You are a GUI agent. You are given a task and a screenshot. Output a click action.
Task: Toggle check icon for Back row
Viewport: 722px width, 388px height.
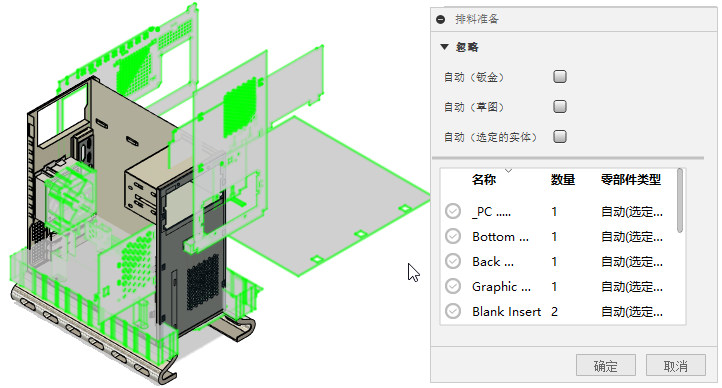[x=453, y=261]
